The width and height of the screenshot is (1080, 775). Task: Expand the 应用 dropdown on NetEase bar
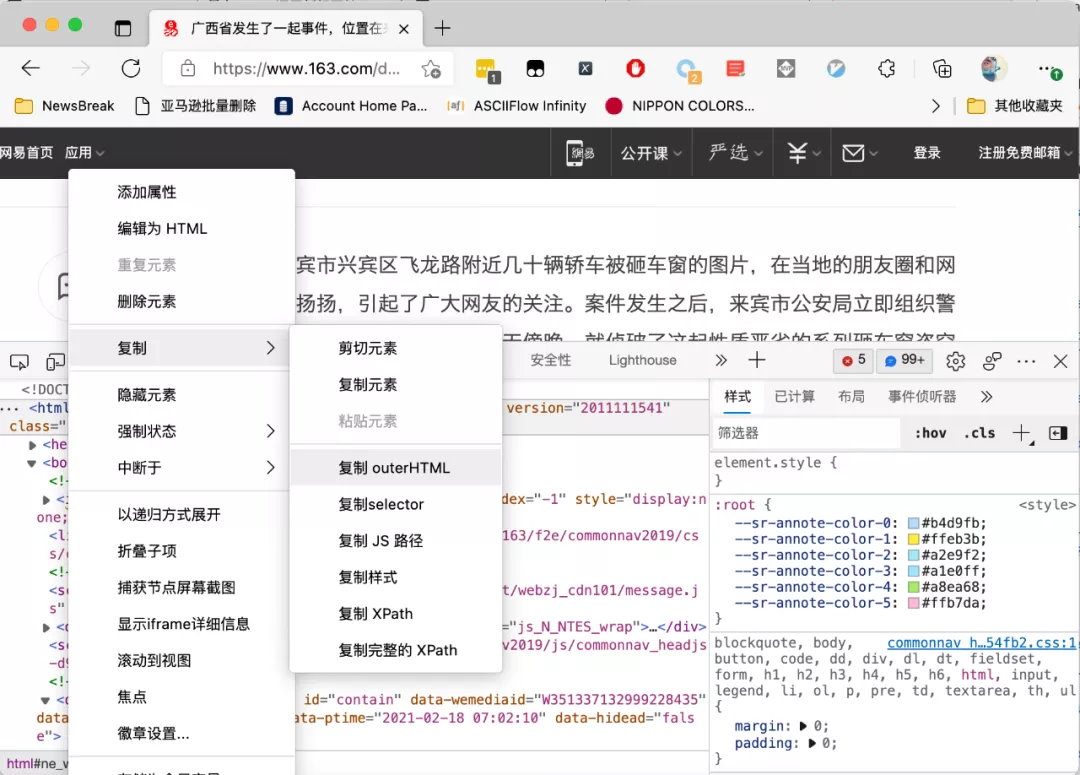[x=85, y=153]
